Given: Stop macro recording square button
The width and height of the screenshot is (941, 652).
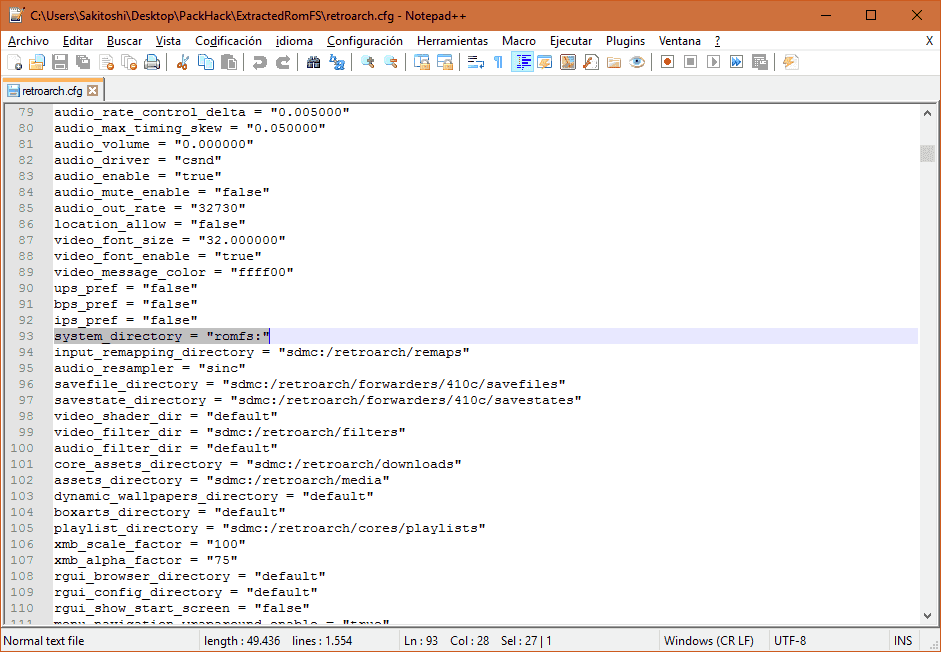Looking at the screenshot, I should tap(691, 62).
